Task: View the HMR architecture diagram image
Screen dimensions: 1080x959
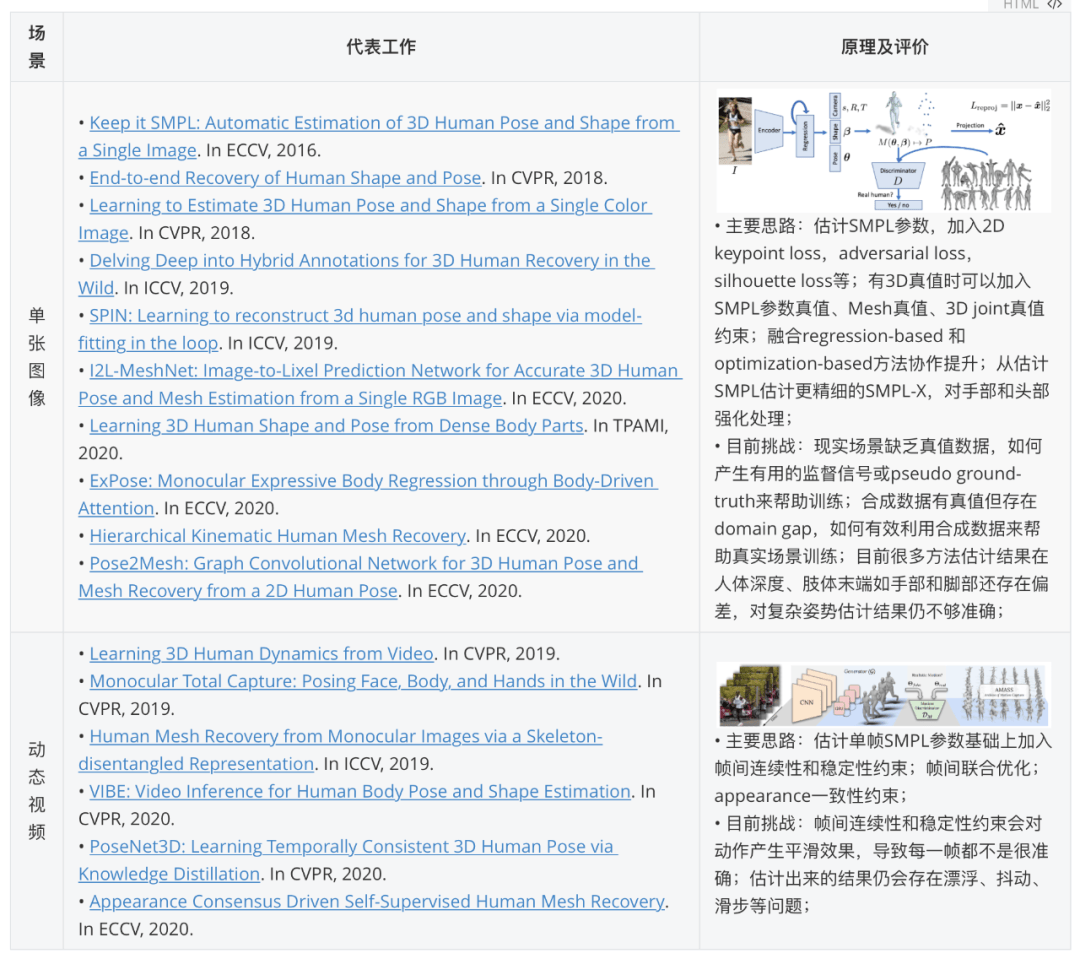Action: pyautogui.click(x=884, y=150)
